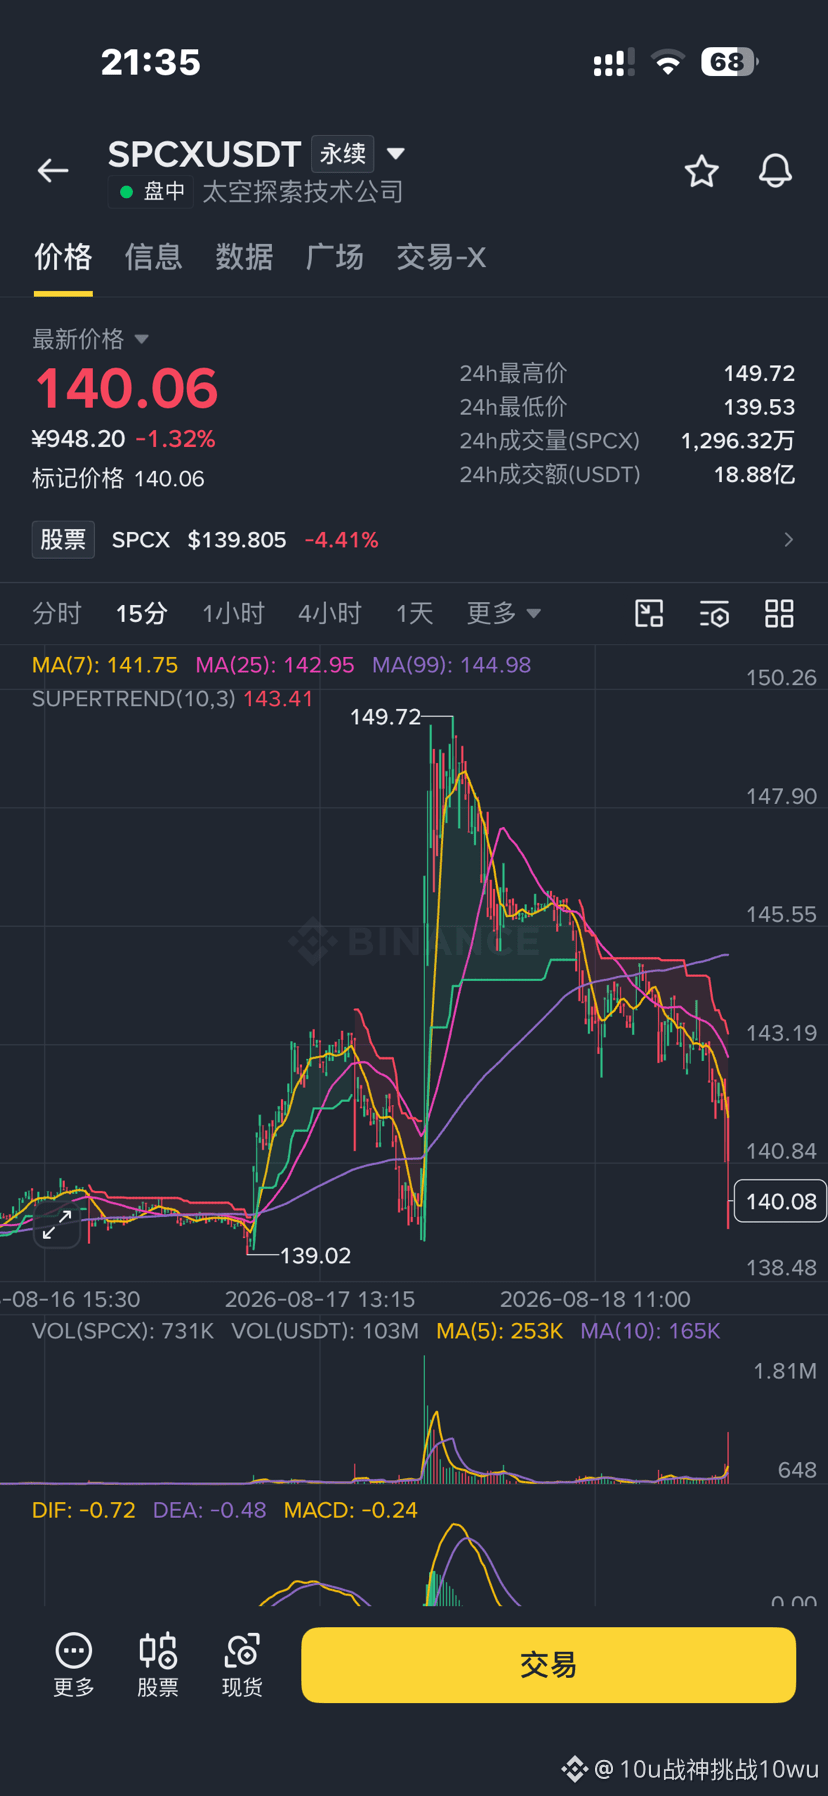The image size is (828, 1796).
Task: Tap the 永续 perpetual contract badge
Action: [343, 154]
